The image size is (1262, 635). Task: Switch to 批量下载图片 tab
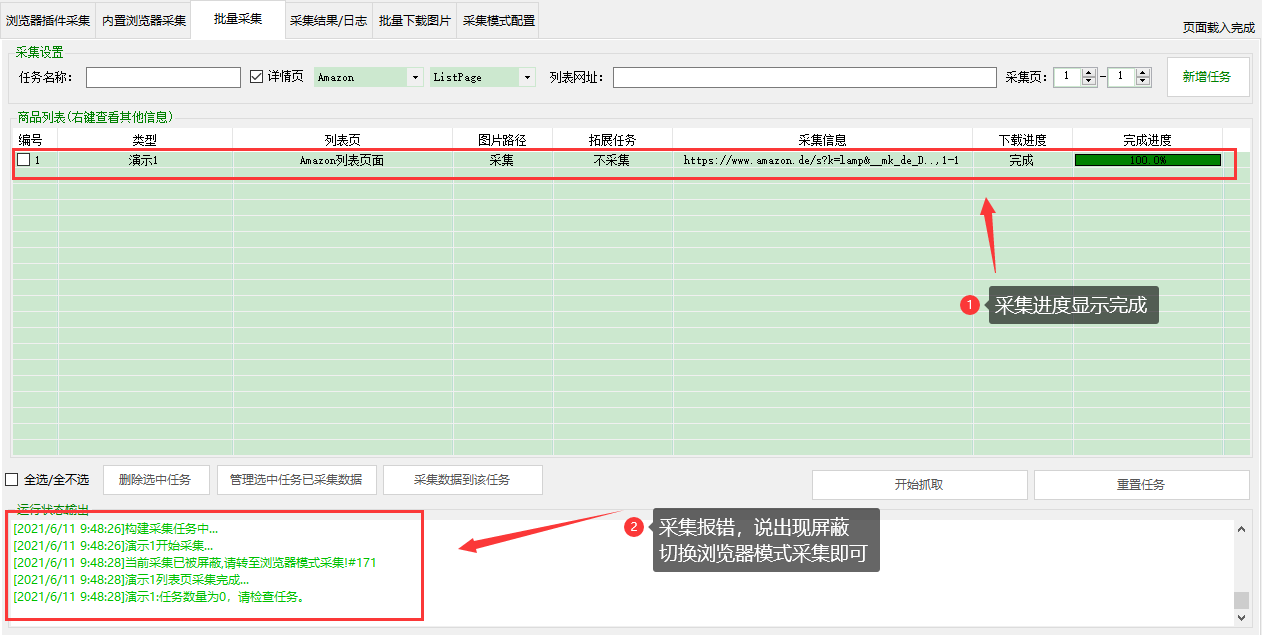coord(414,20)
